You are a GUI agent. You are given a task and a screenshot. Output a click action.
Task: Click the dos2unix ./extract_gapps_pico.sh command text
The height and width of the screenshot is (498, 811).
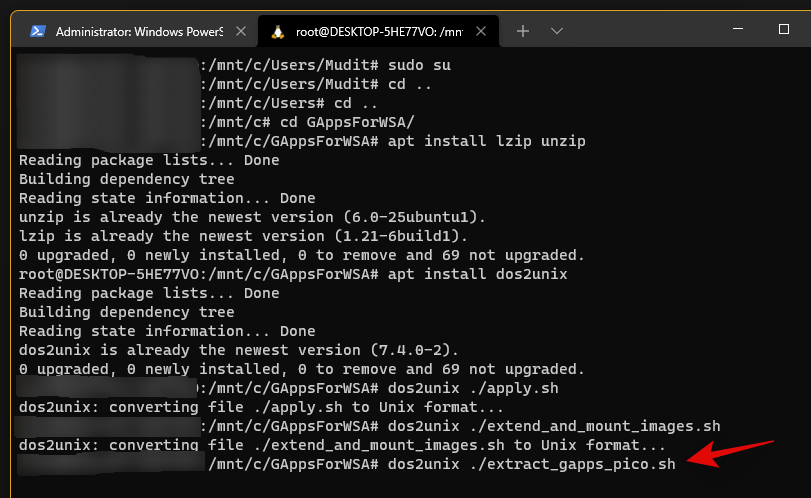(531, 465)
